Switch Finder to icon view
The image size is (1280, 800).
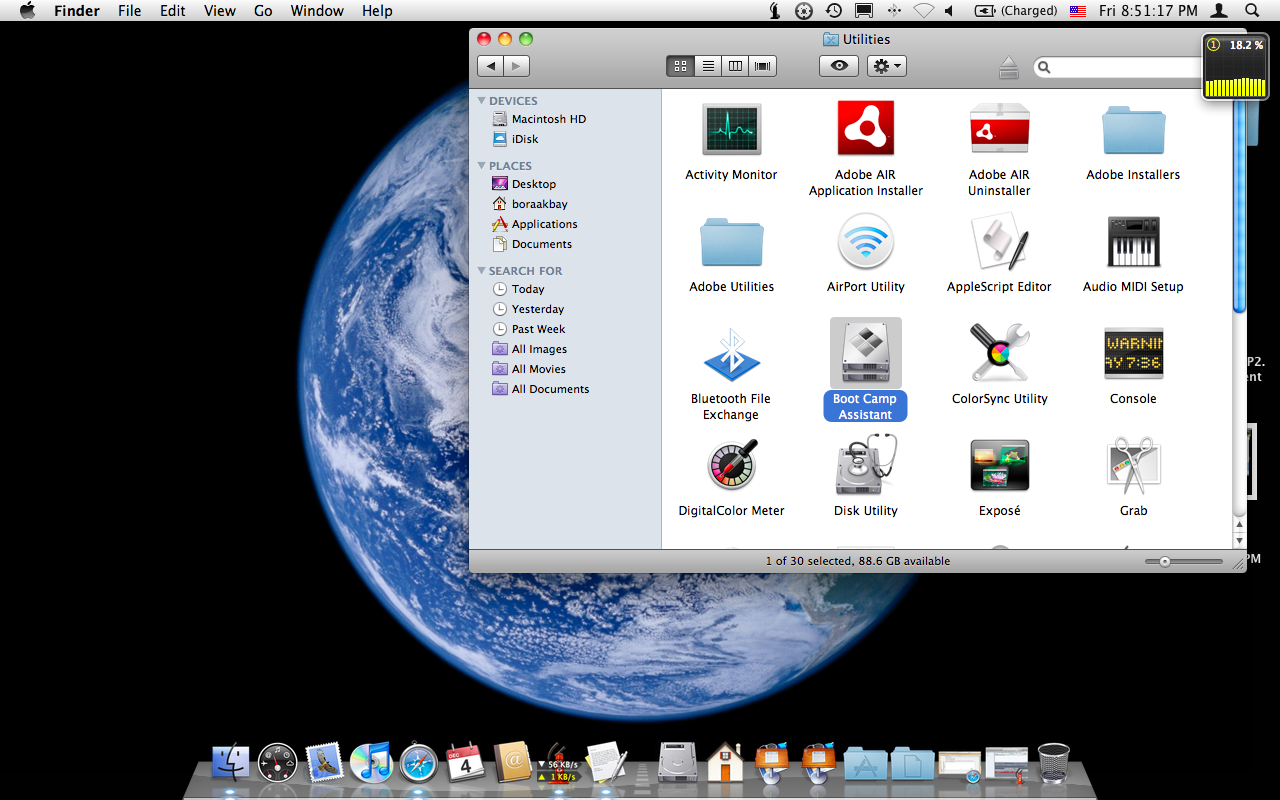click(680, 66)
